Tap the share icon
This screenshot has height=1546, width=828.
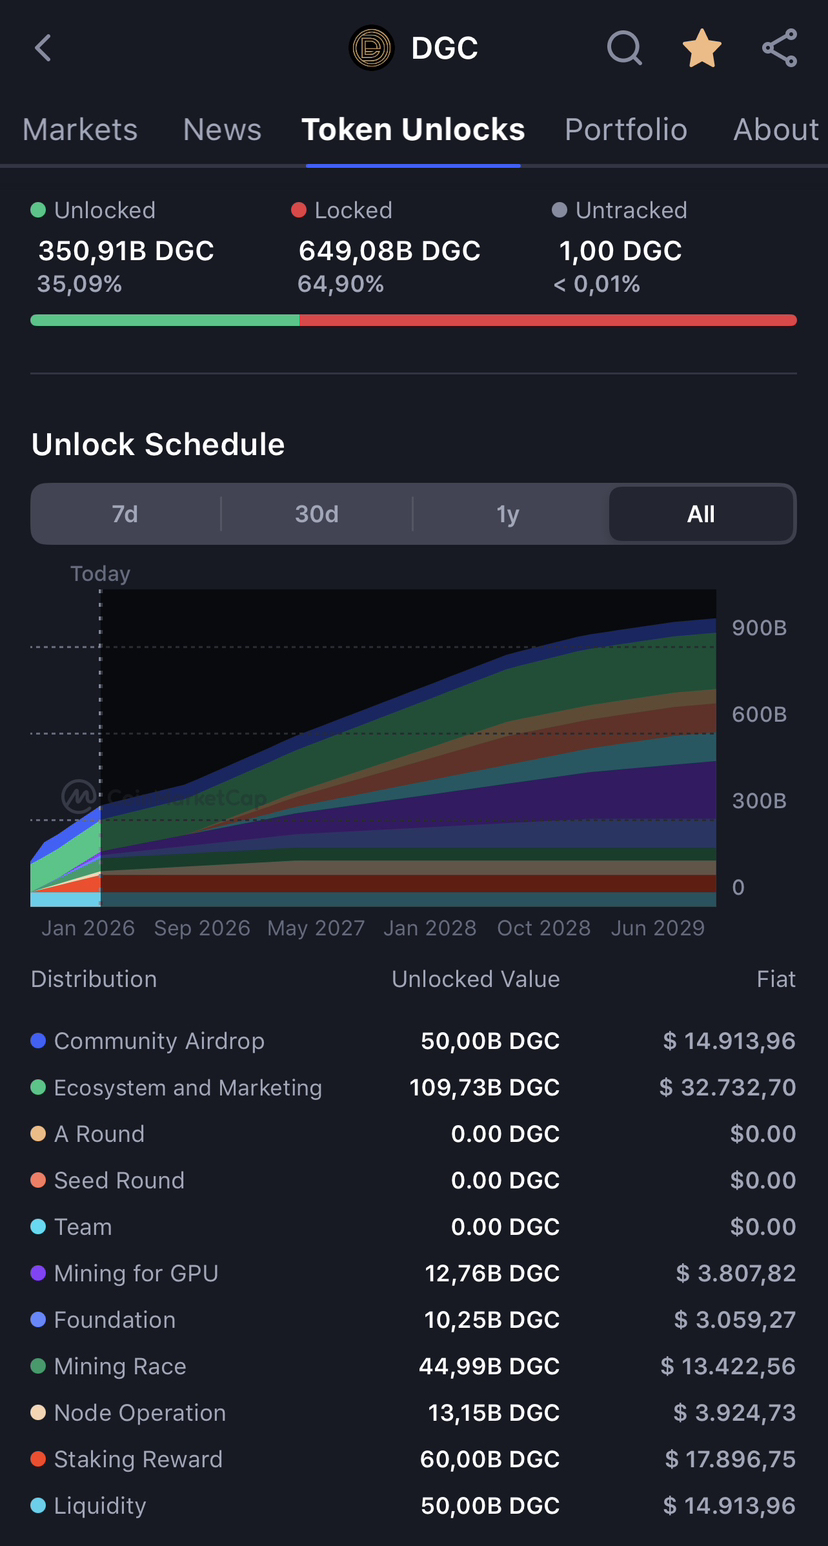click(x=779, y=48)
